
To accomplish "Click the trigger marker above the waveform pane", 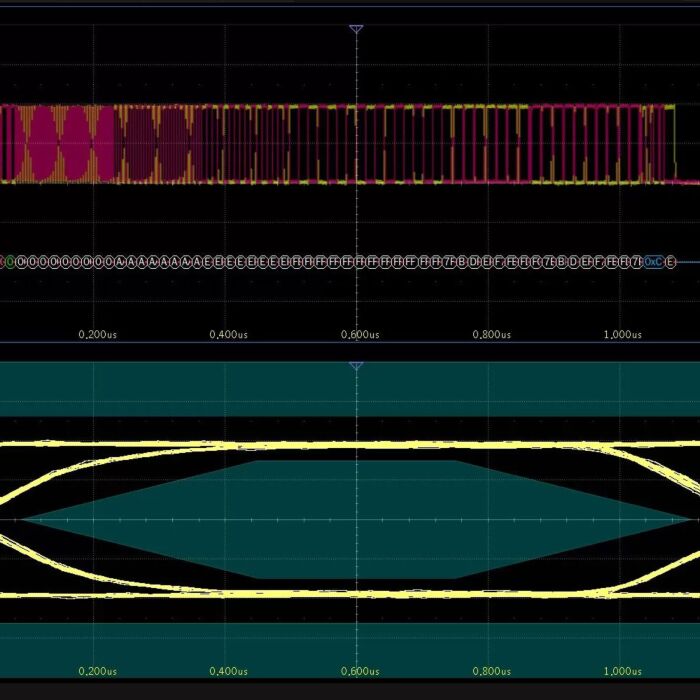I will click(356, 29).
